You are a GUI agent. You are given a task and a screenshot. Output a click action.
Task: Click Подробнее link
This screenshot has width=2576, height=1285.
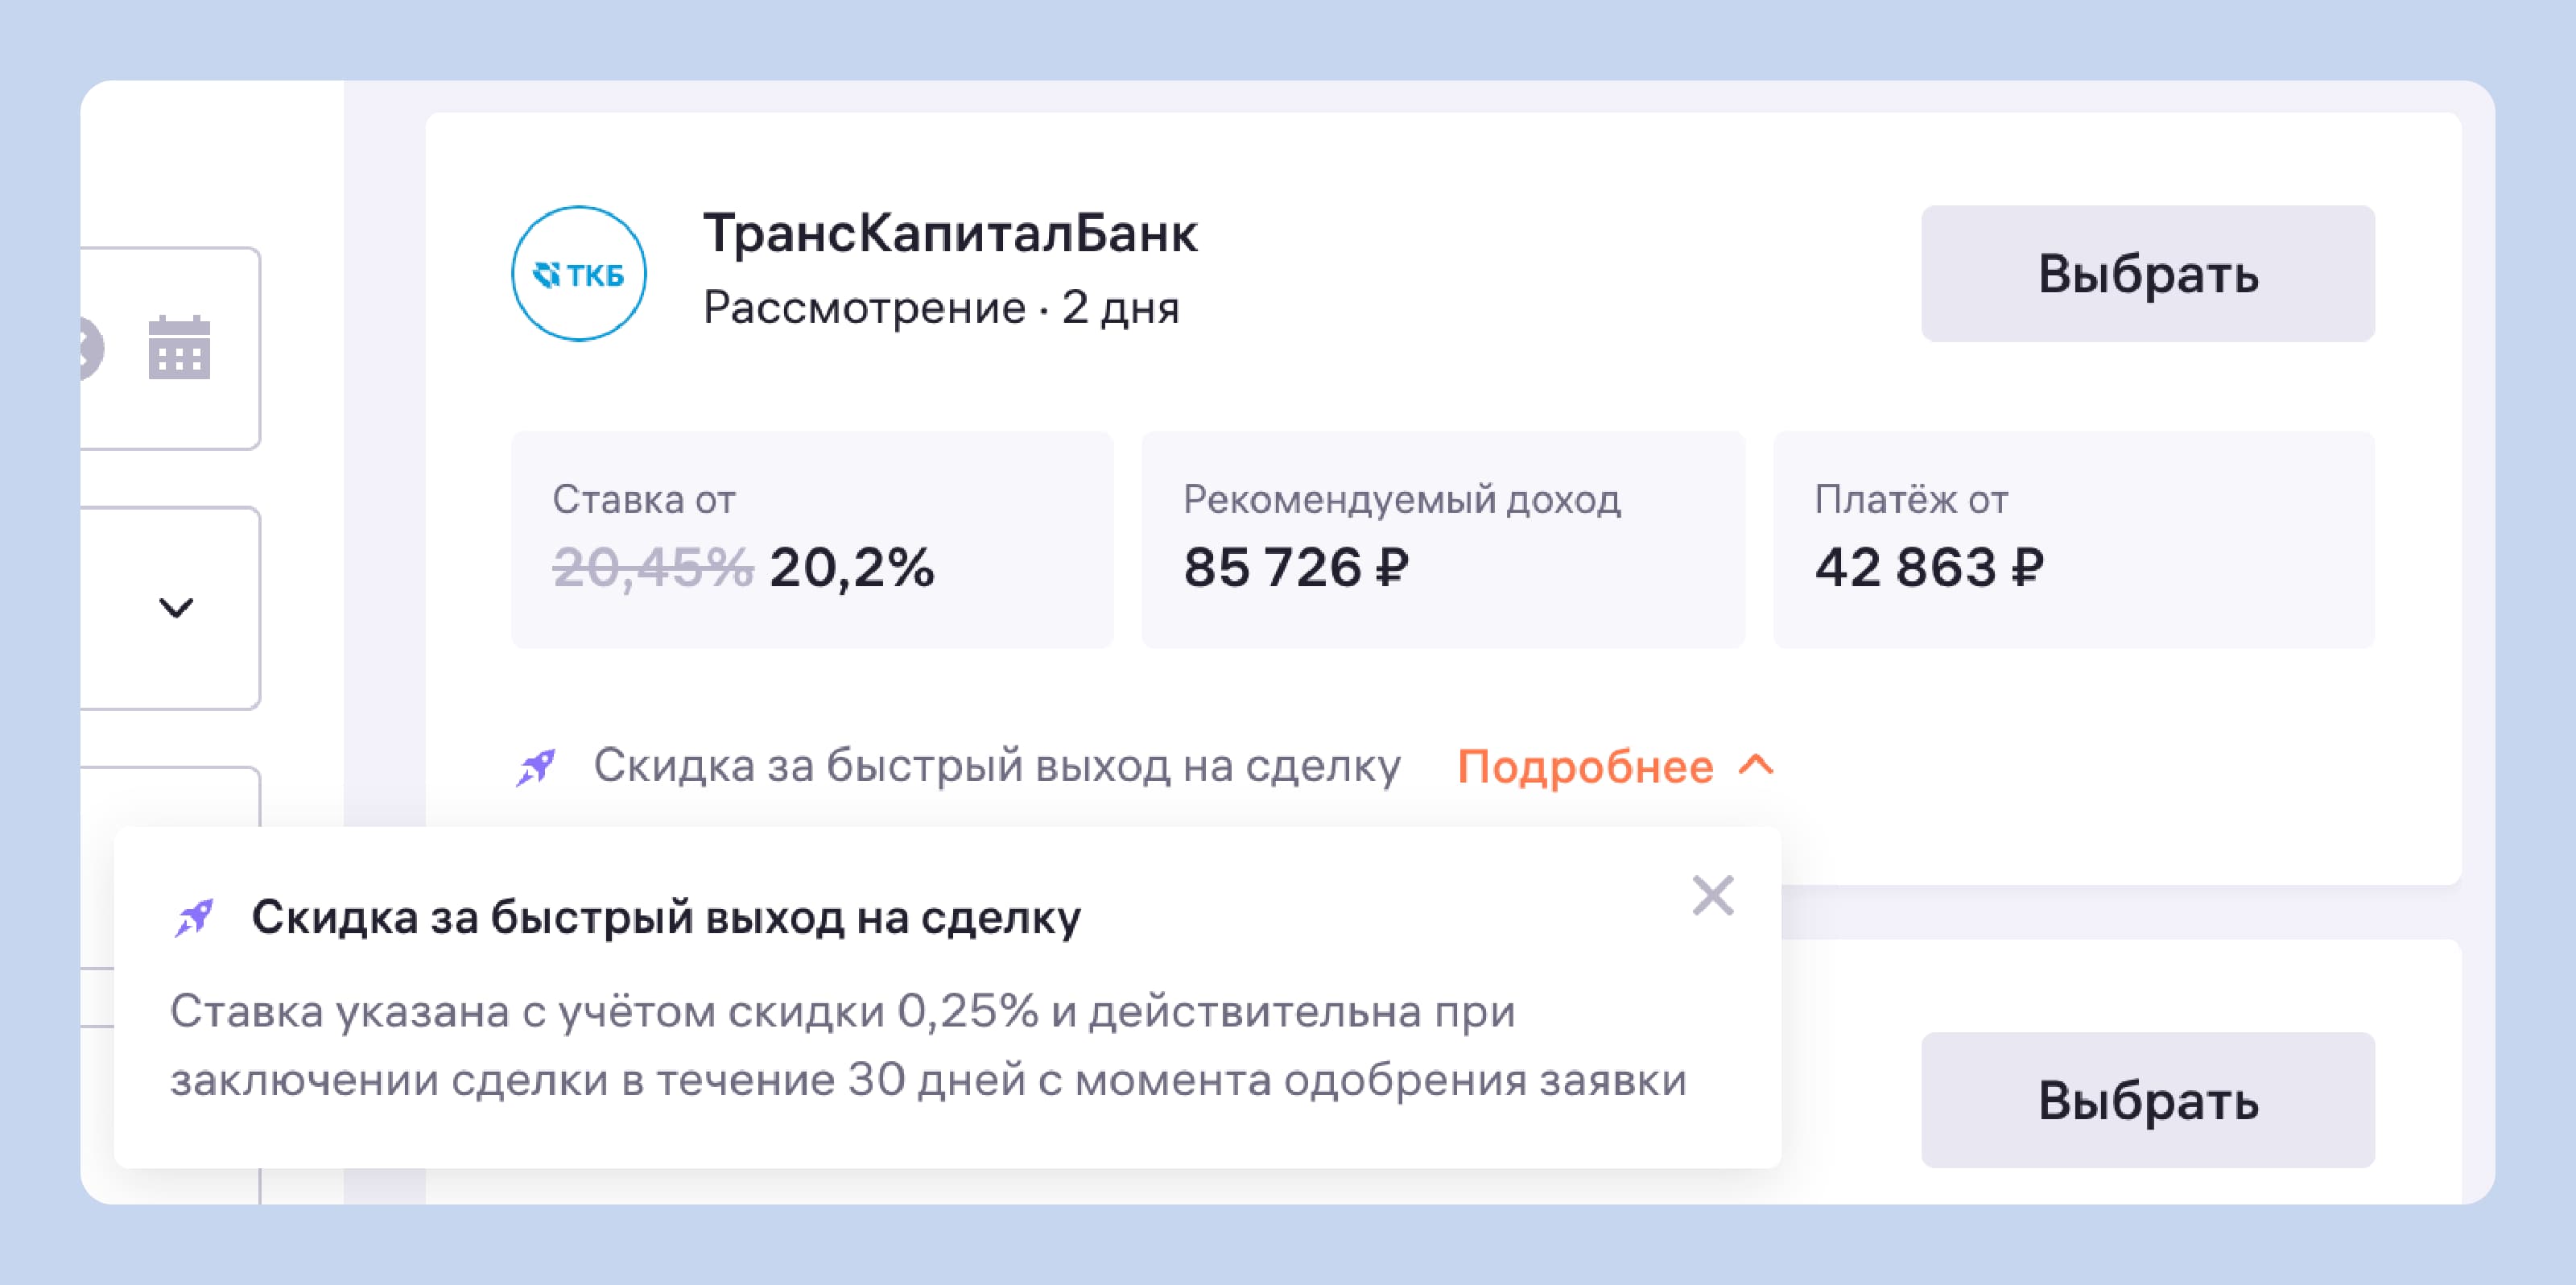point(1585,767)
